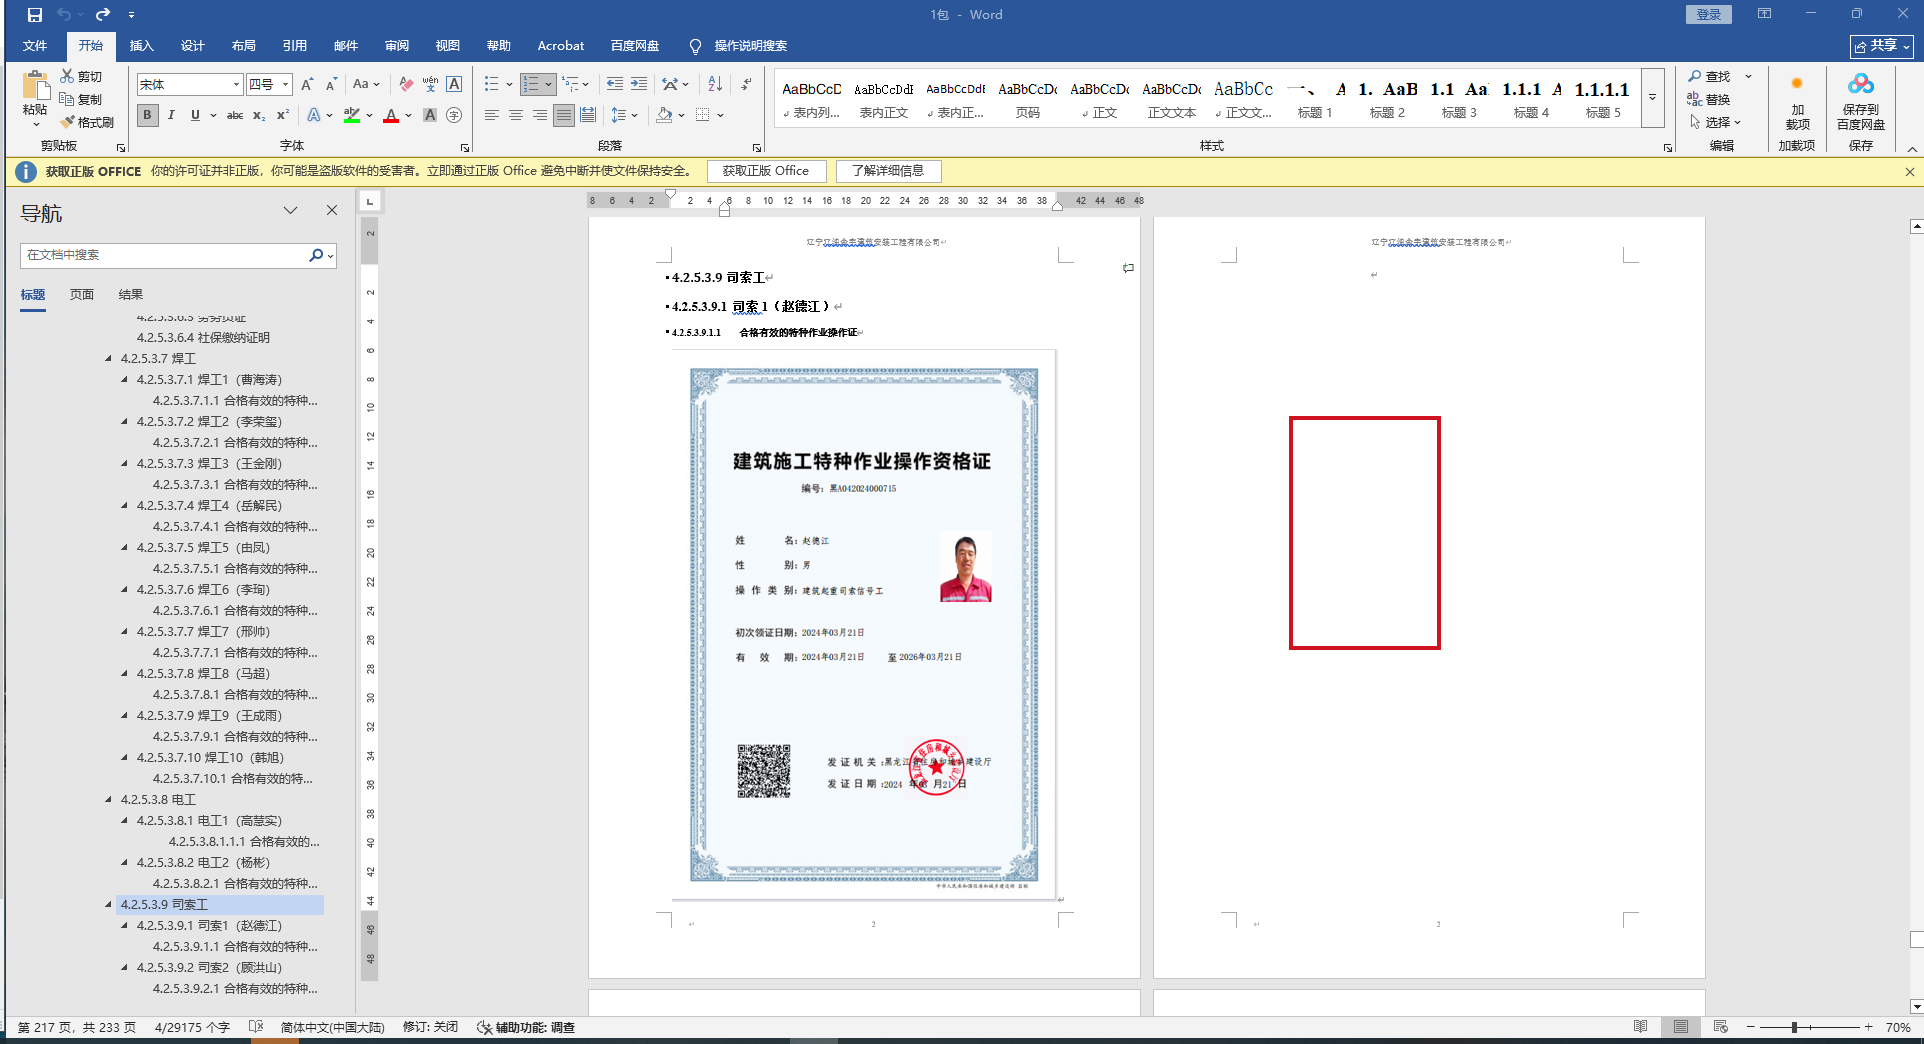Switch to 页面 tab in navigation pane
This screenshot has height=1044, width=1924.
click(x=82, y=295)
